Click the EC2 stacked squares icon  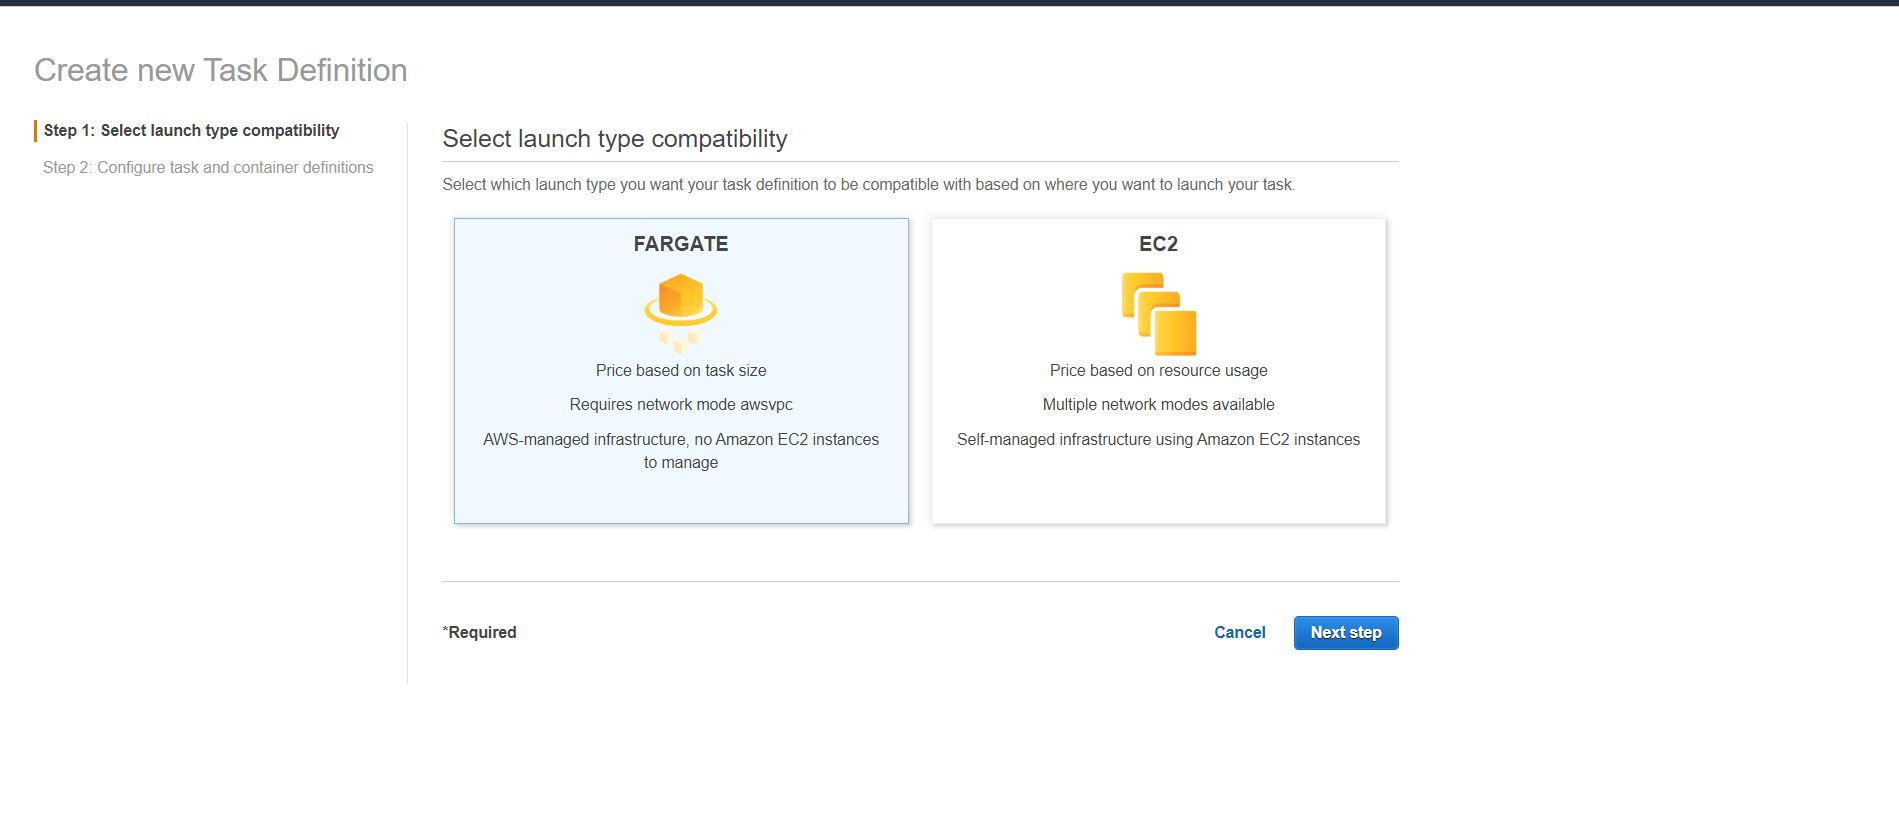click(1159, 314)
